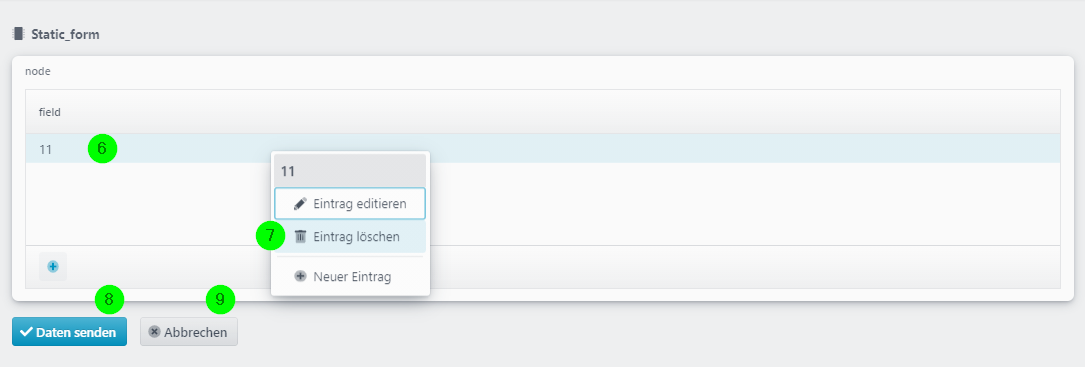Click the green marker numbered 9
Viewport: 1085px width, 367px height.
point(221,299)
